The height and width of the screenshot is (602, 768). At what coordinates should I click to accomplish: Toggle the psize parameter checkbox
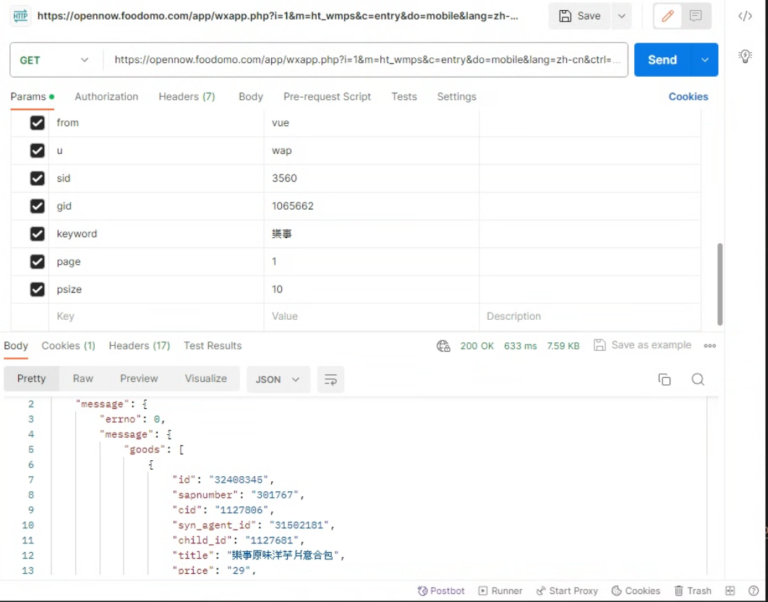pyautogui.click(x=37, y=289)
